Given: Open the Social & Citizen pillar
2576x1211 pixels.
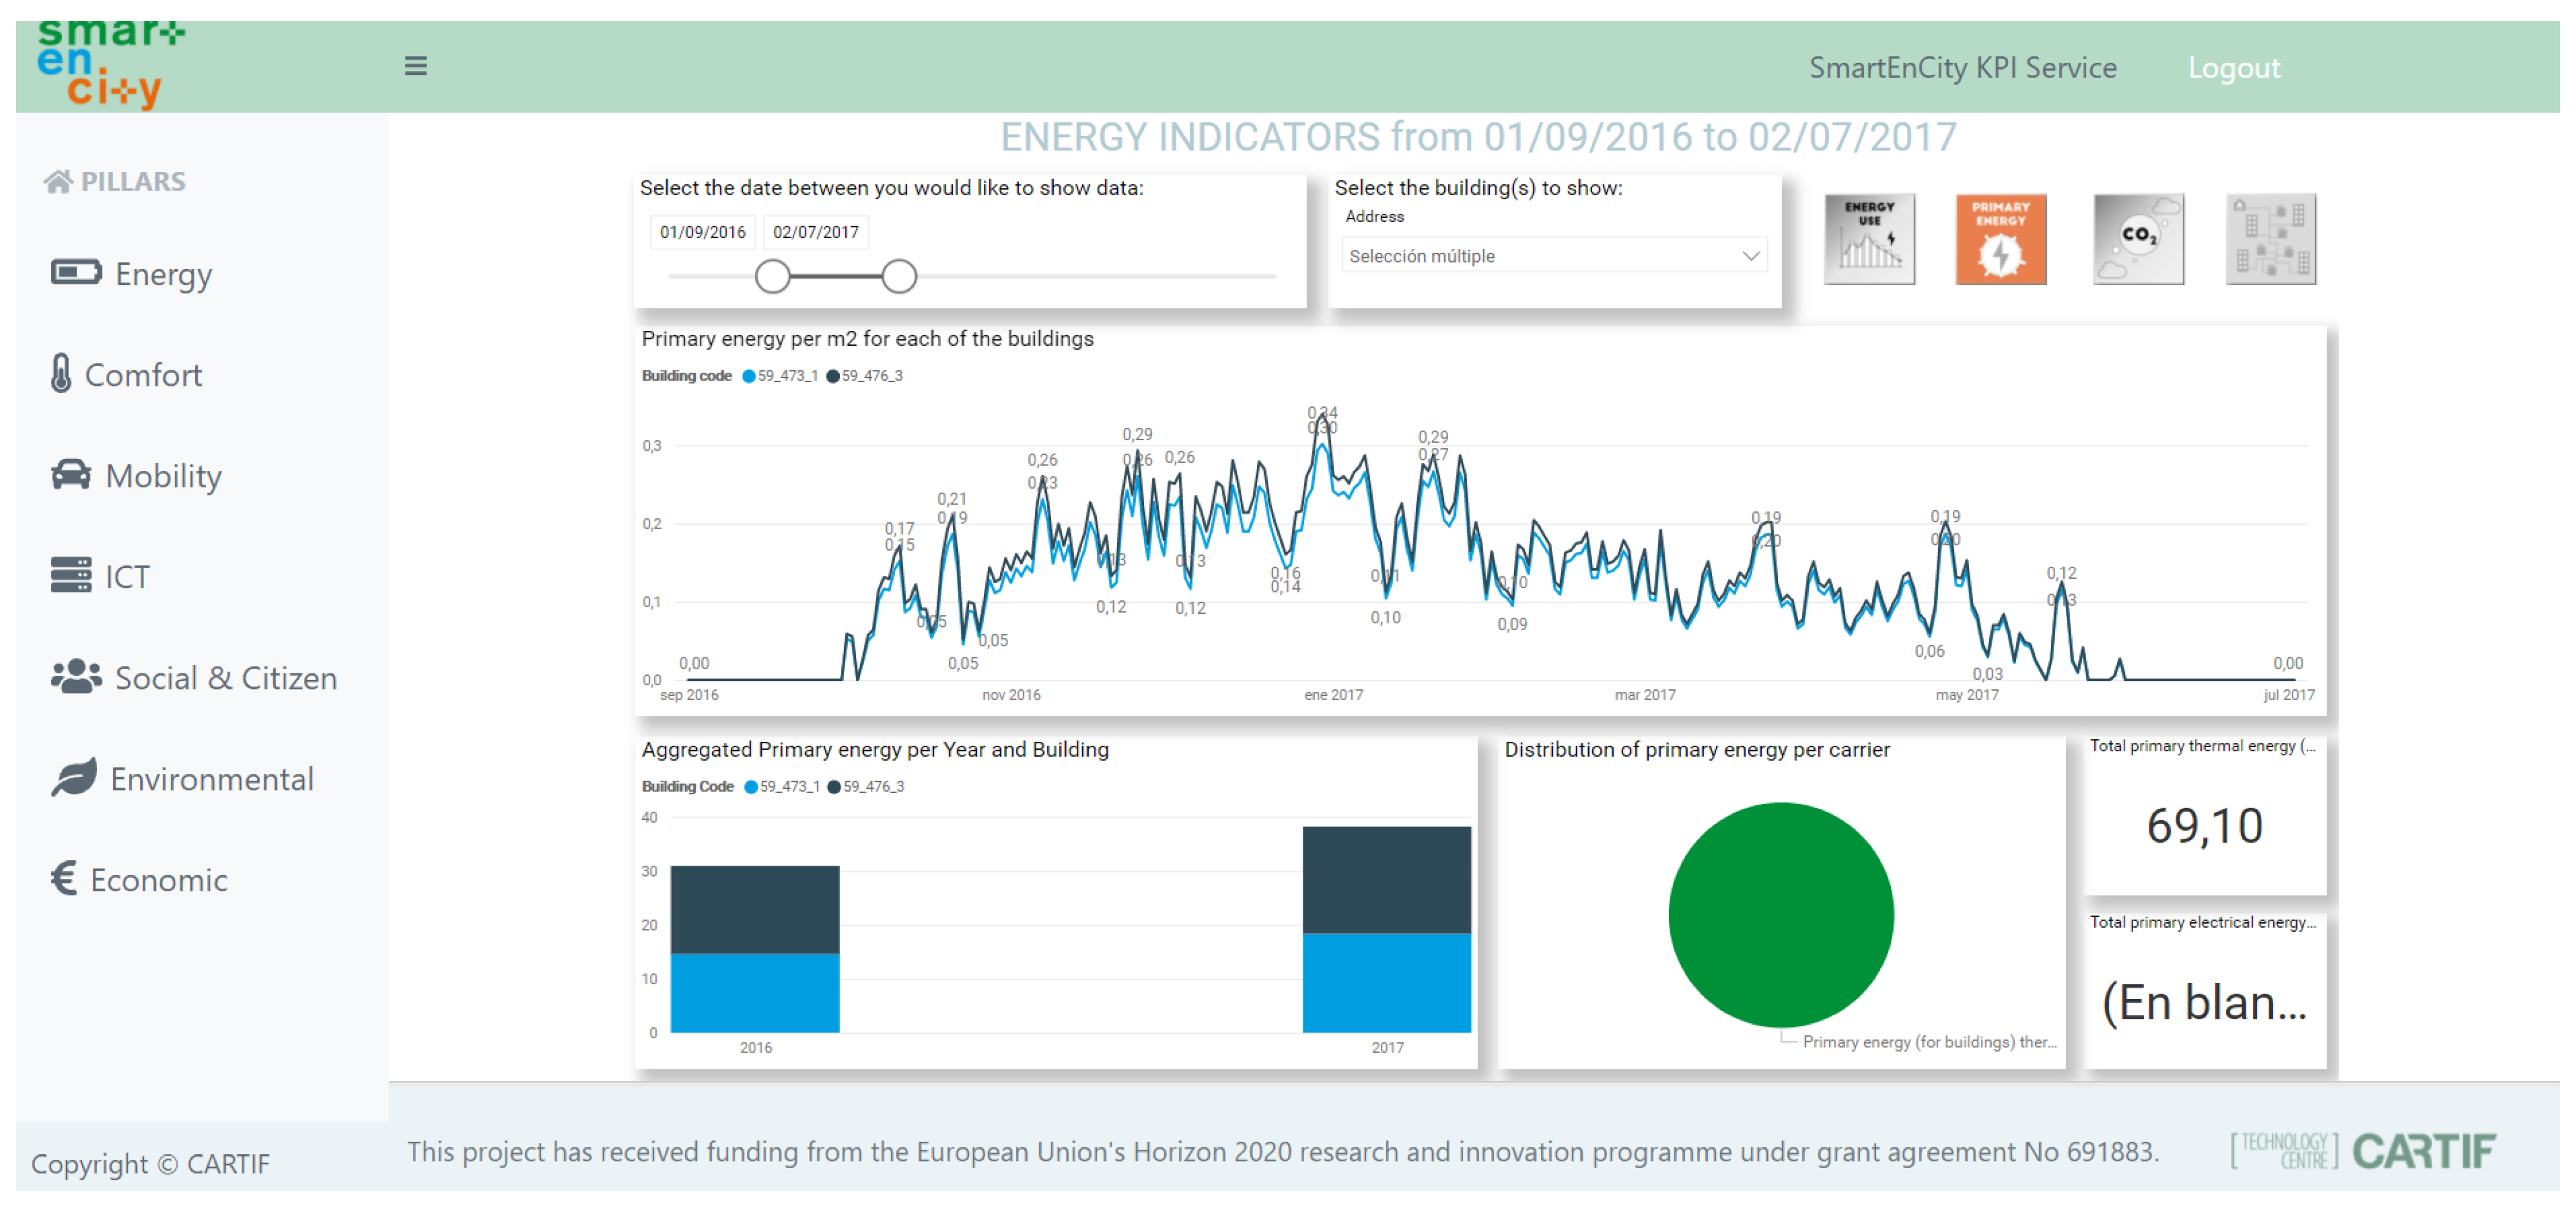Looking at the screenshot, I should click(194, 677).
